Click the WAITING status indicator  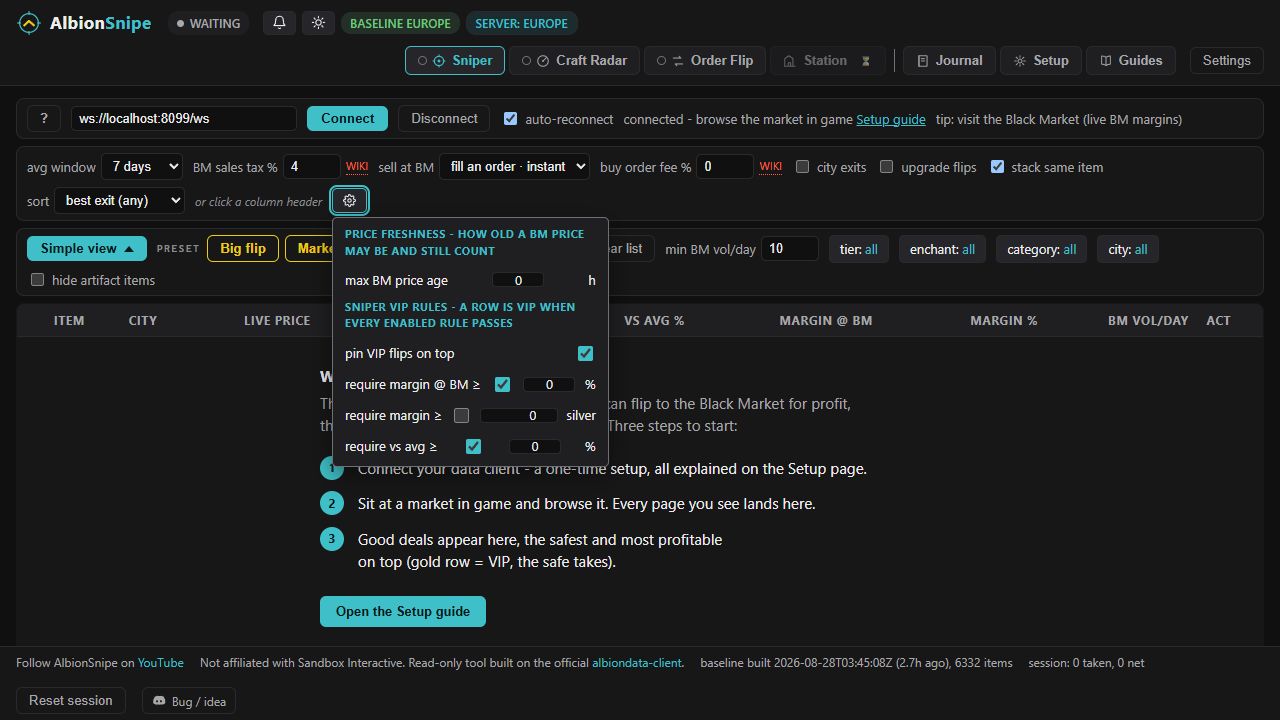click(208, 23)
